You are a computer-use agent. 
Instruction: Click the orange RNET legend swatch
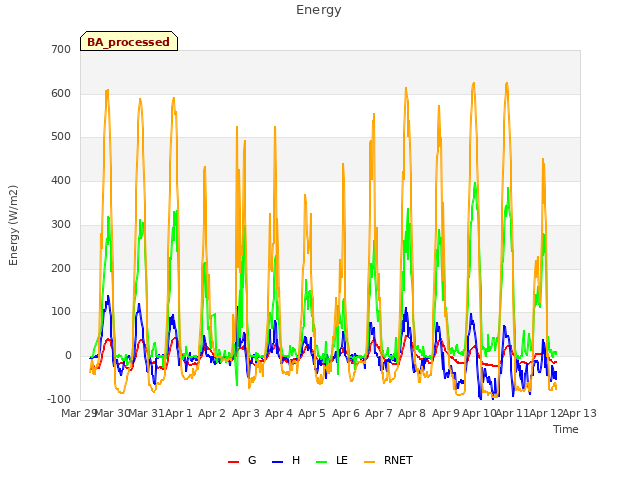coord(369,462)
